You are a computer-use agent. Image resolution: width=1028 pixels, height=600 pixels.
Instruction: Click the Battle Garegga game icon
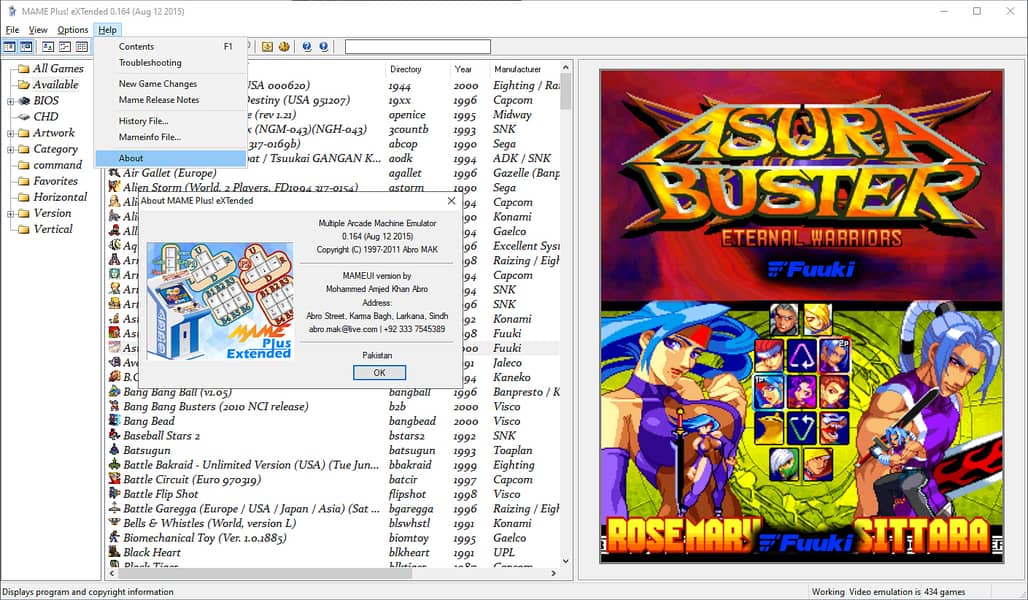(x=115, y=508)
